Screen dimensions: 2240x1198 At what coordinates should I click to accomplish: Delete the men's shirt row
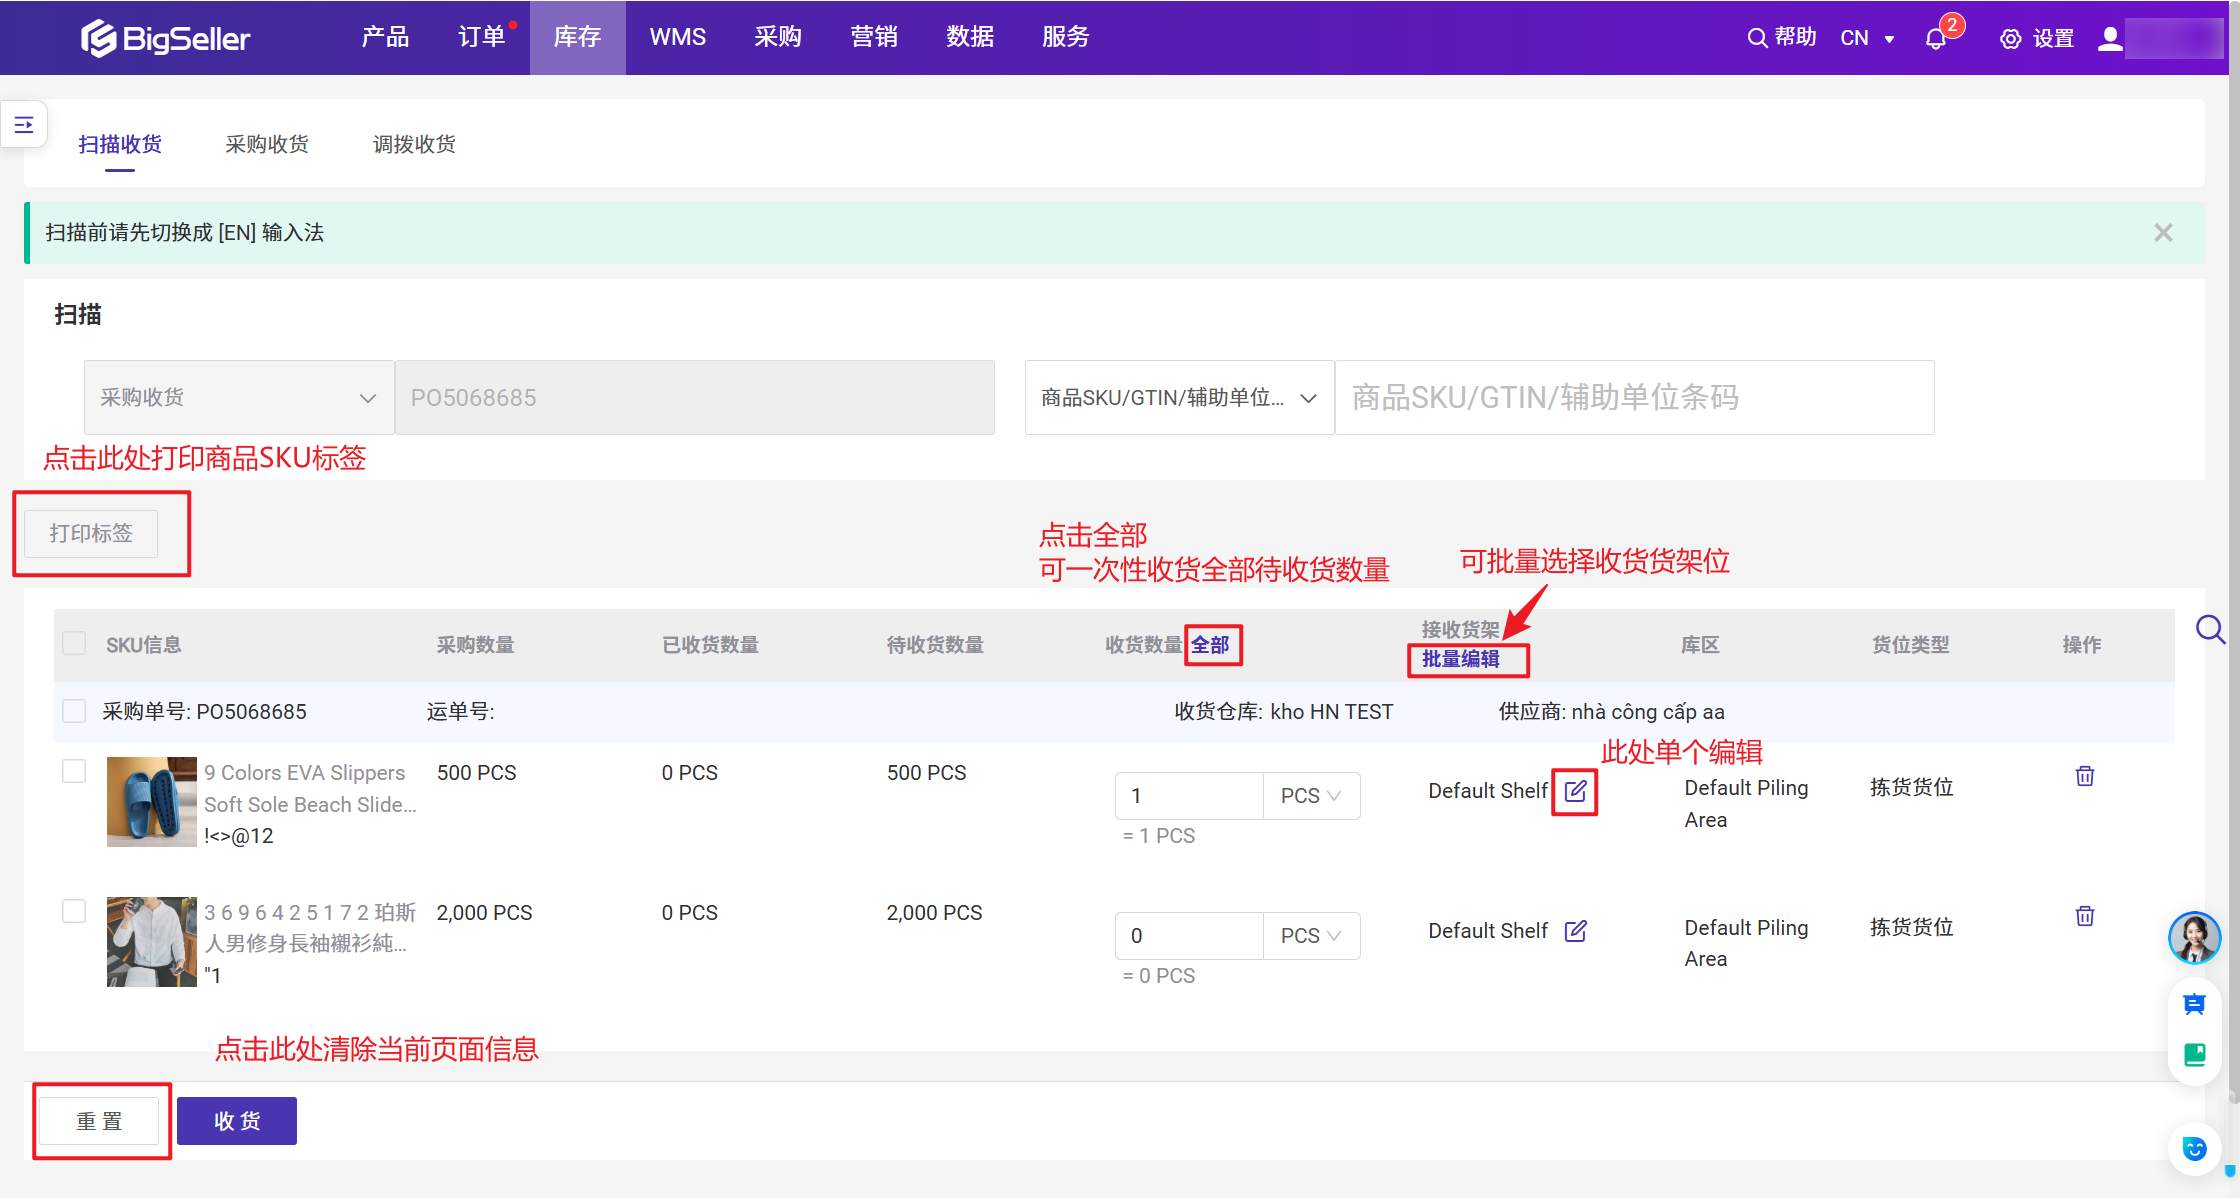point(2085,916)
